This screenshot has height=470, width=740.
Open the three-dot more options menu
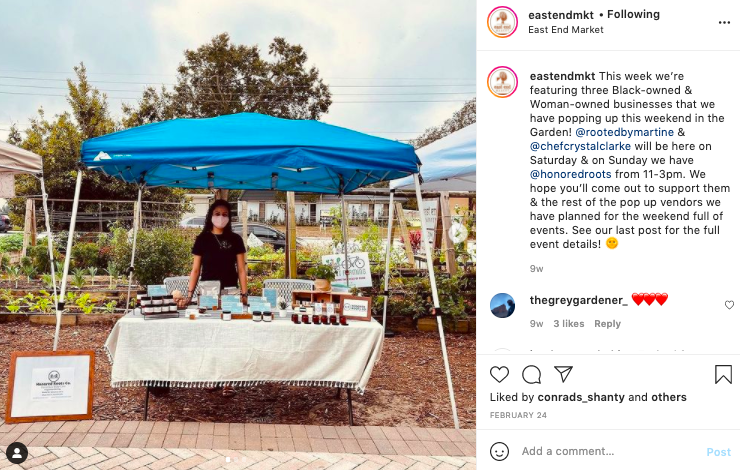724,23
